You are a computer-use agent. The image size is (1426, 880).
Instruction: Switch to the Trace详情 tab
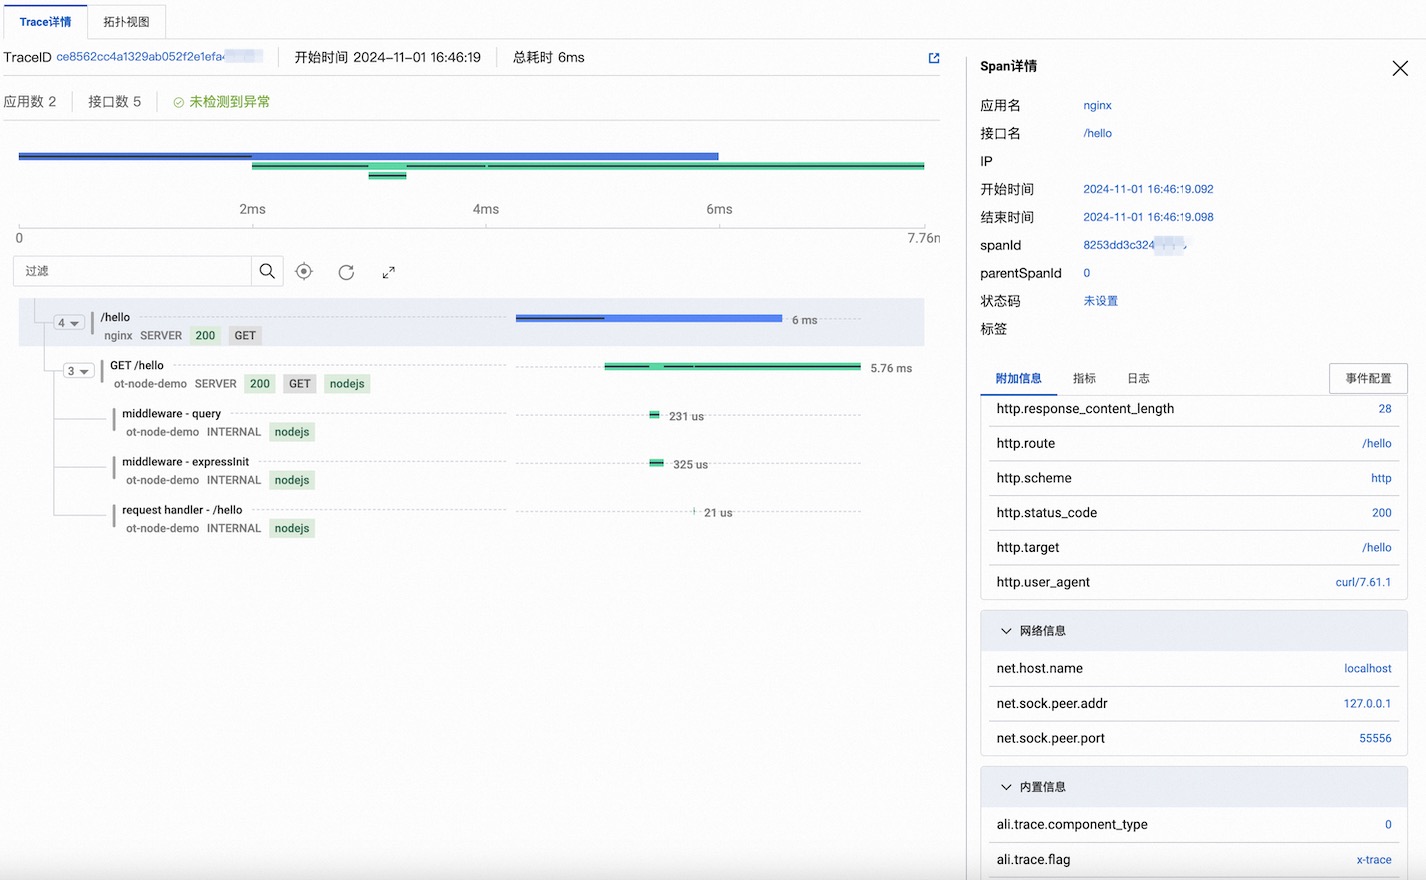click(45, 21)
